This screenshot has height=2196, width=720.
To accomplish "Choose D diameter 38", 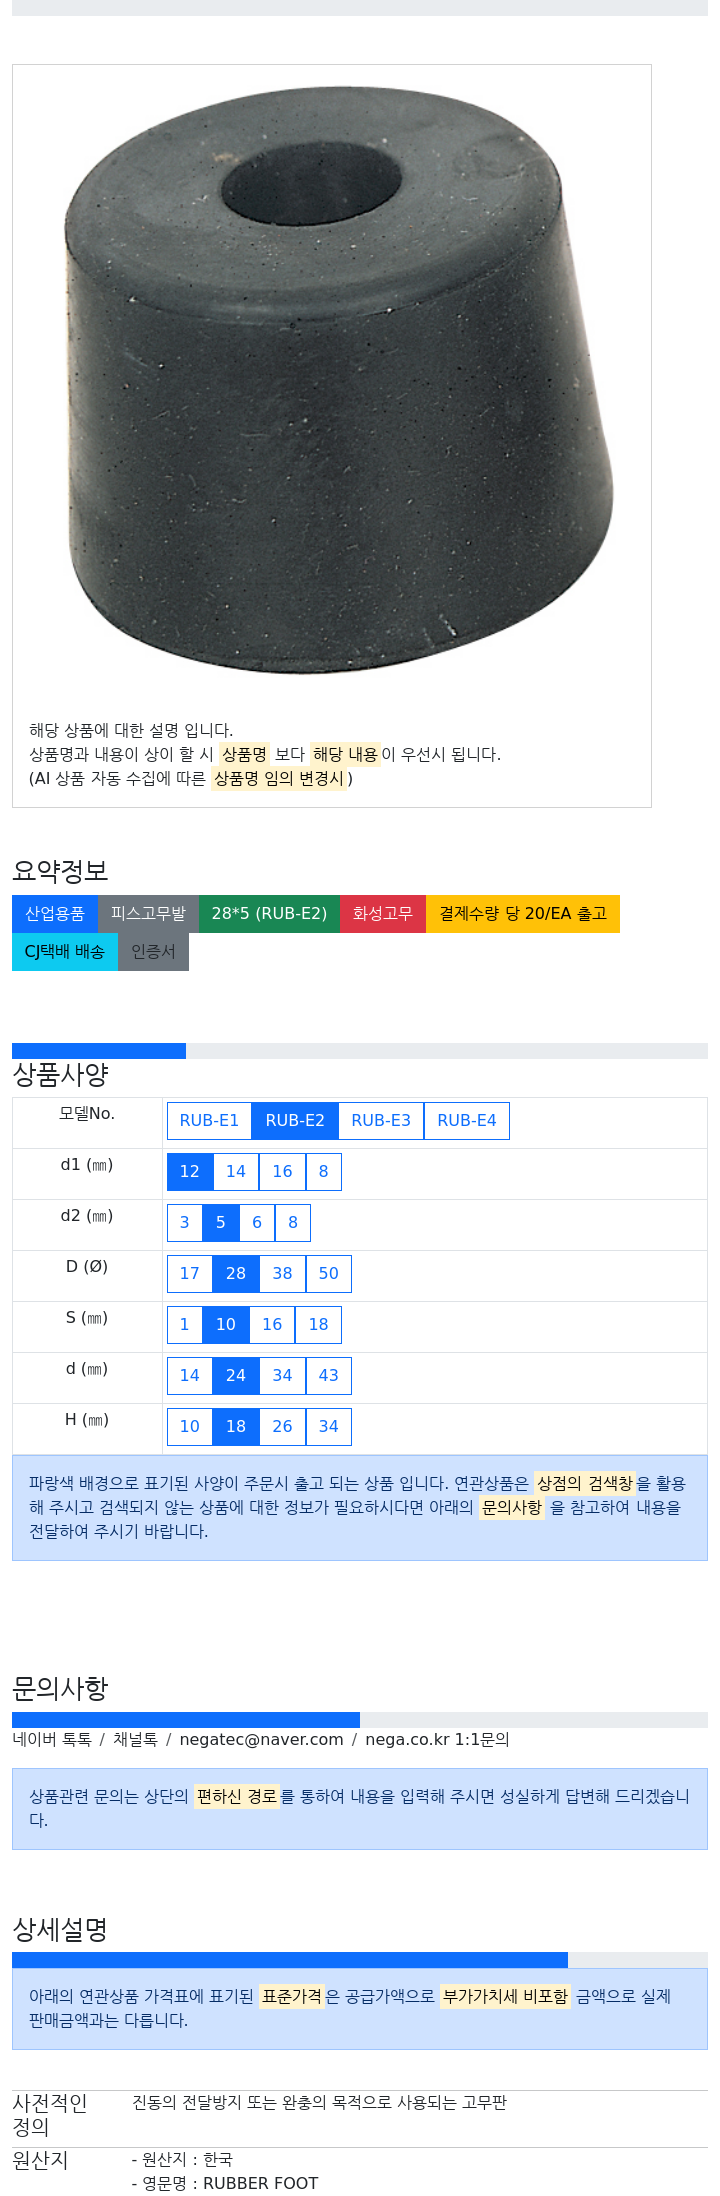I will 282,1273.
